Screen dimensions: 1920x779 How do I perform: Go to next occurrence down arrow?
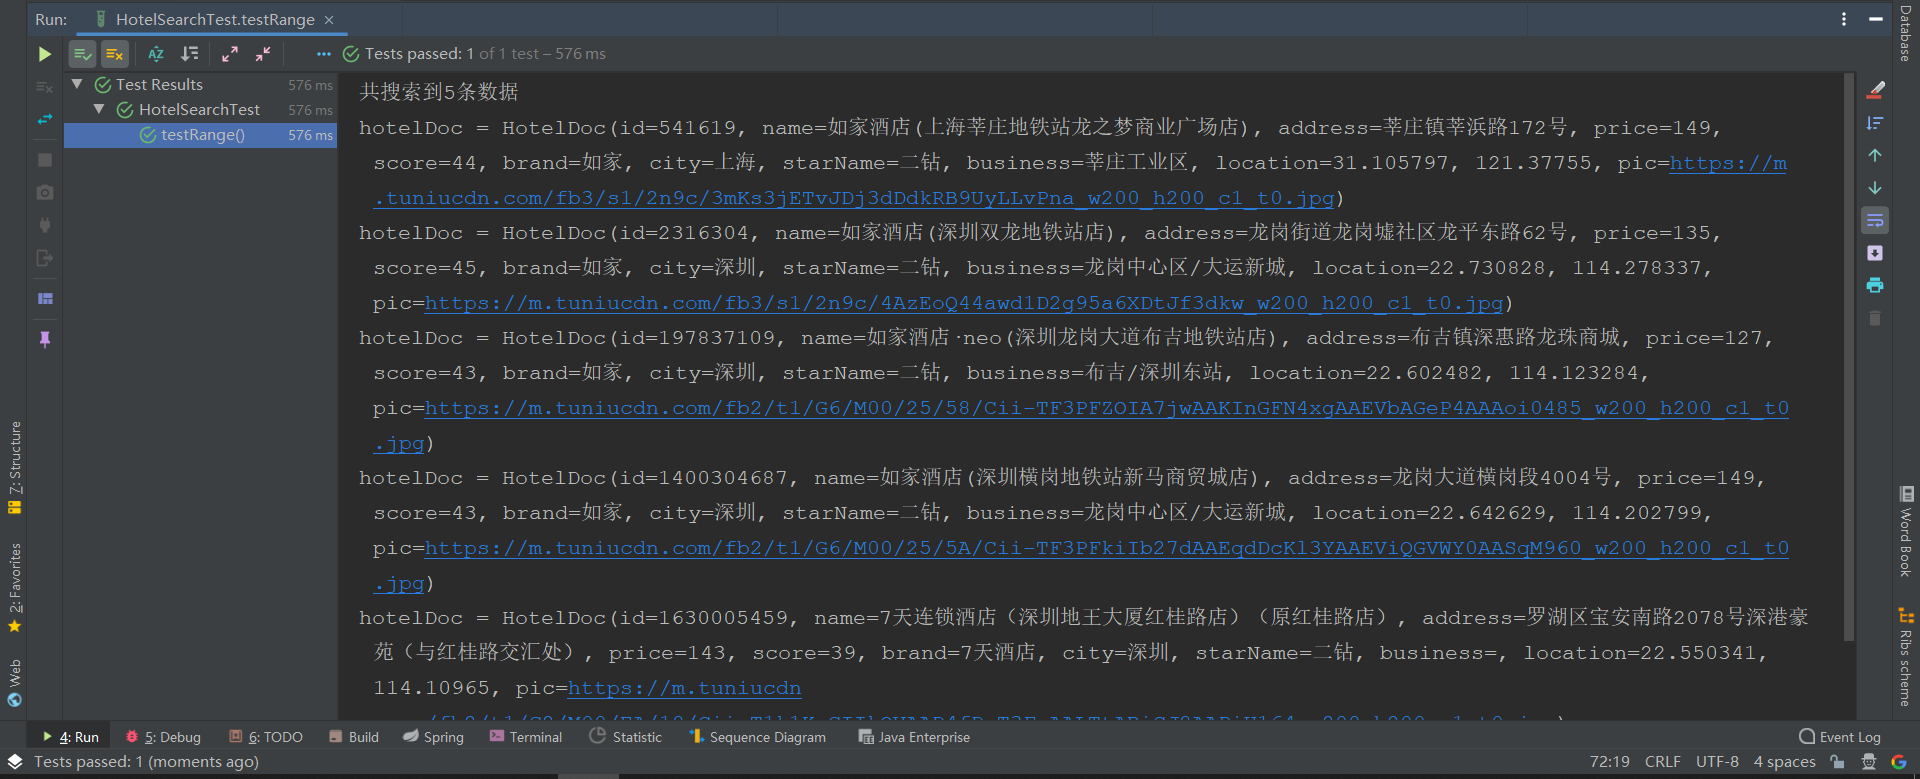1875,188
